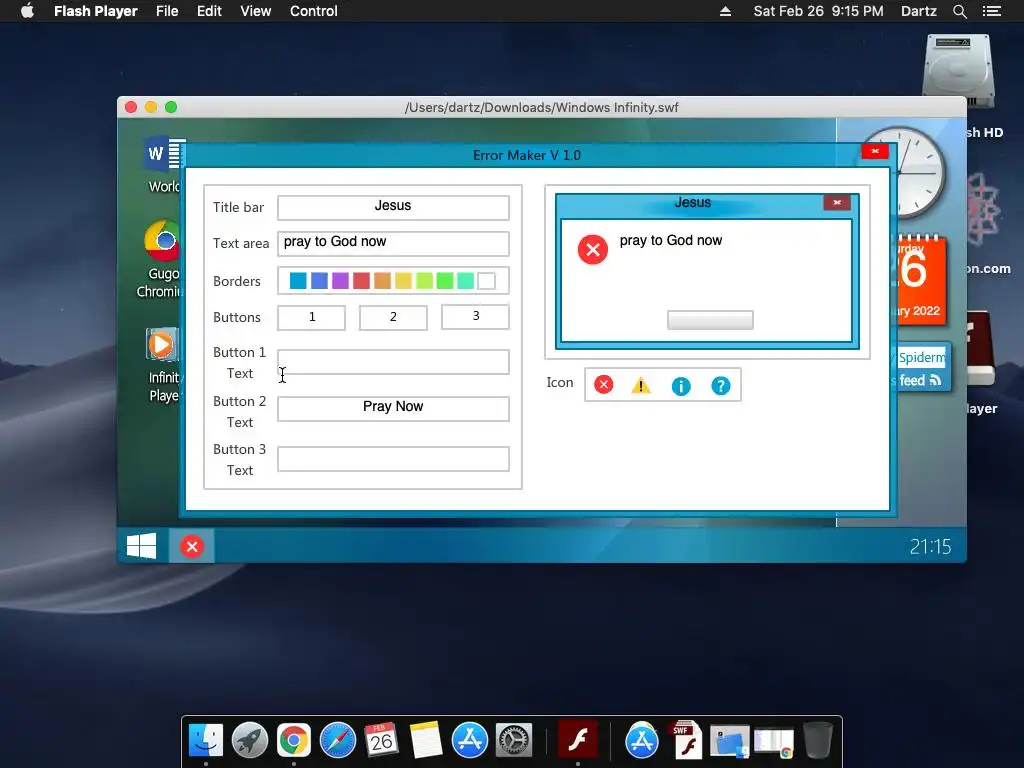Click the Flash Player icon in Dock
Image resolution: width=1024 pixels, height=768 pixels.
click(578, 741)
